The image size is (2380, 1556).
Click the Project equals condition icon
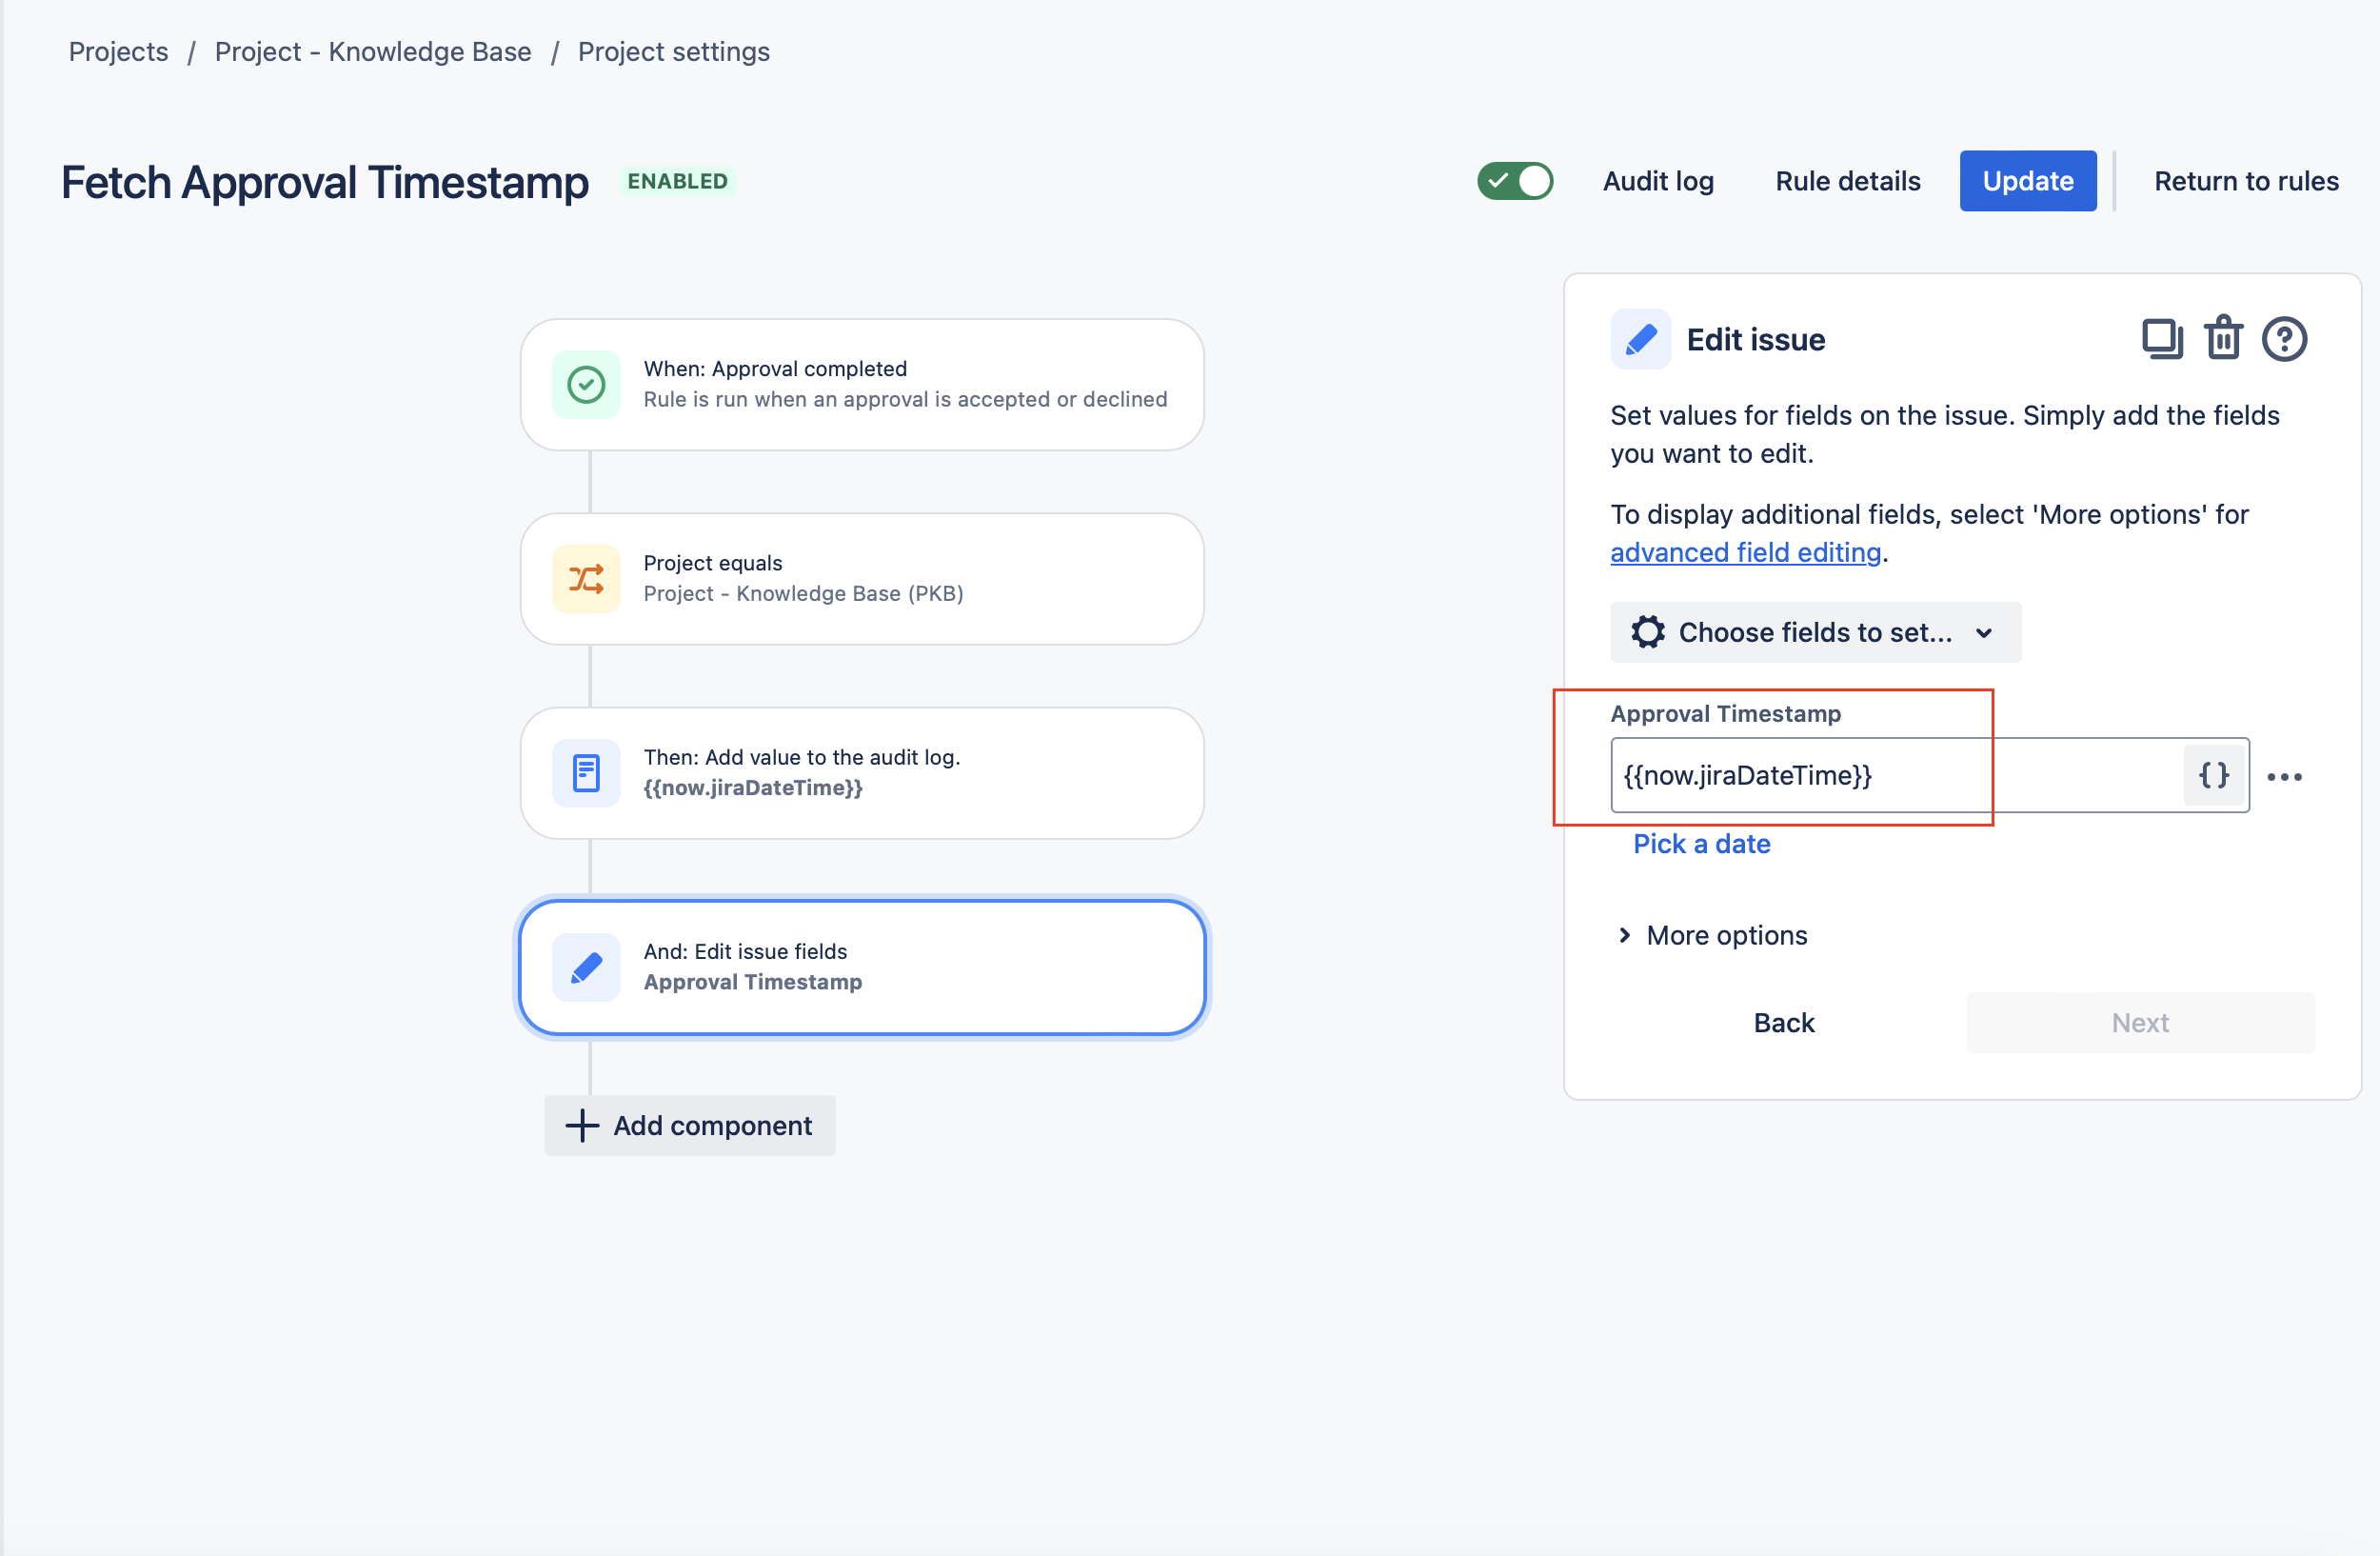click(x=586, y=579)
